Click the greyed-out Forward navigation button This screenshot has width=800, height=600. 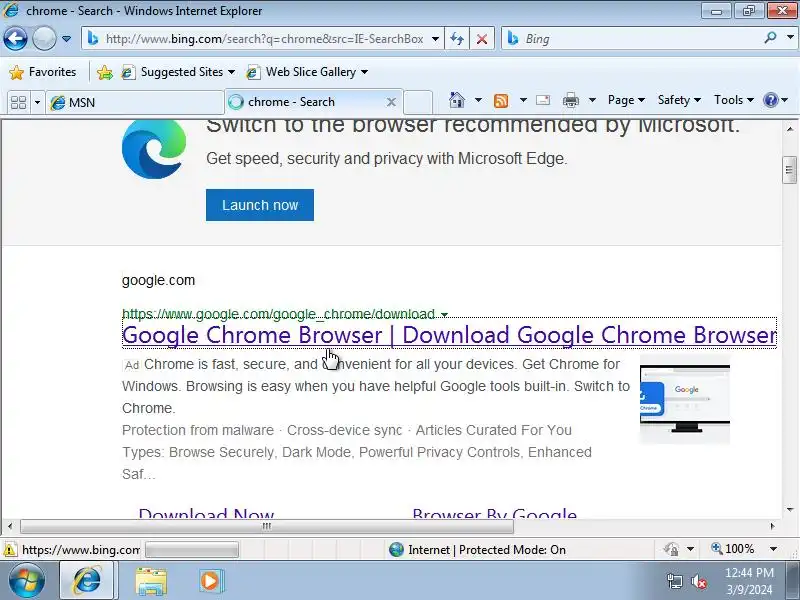click(44, 38)
